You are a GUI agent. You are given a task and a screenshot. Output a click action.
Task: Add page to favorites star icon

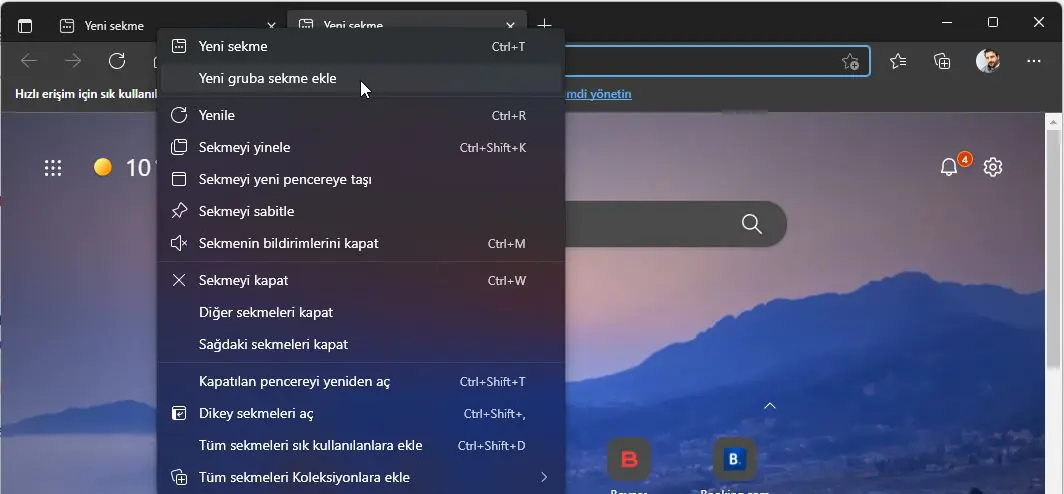point(850,62)
